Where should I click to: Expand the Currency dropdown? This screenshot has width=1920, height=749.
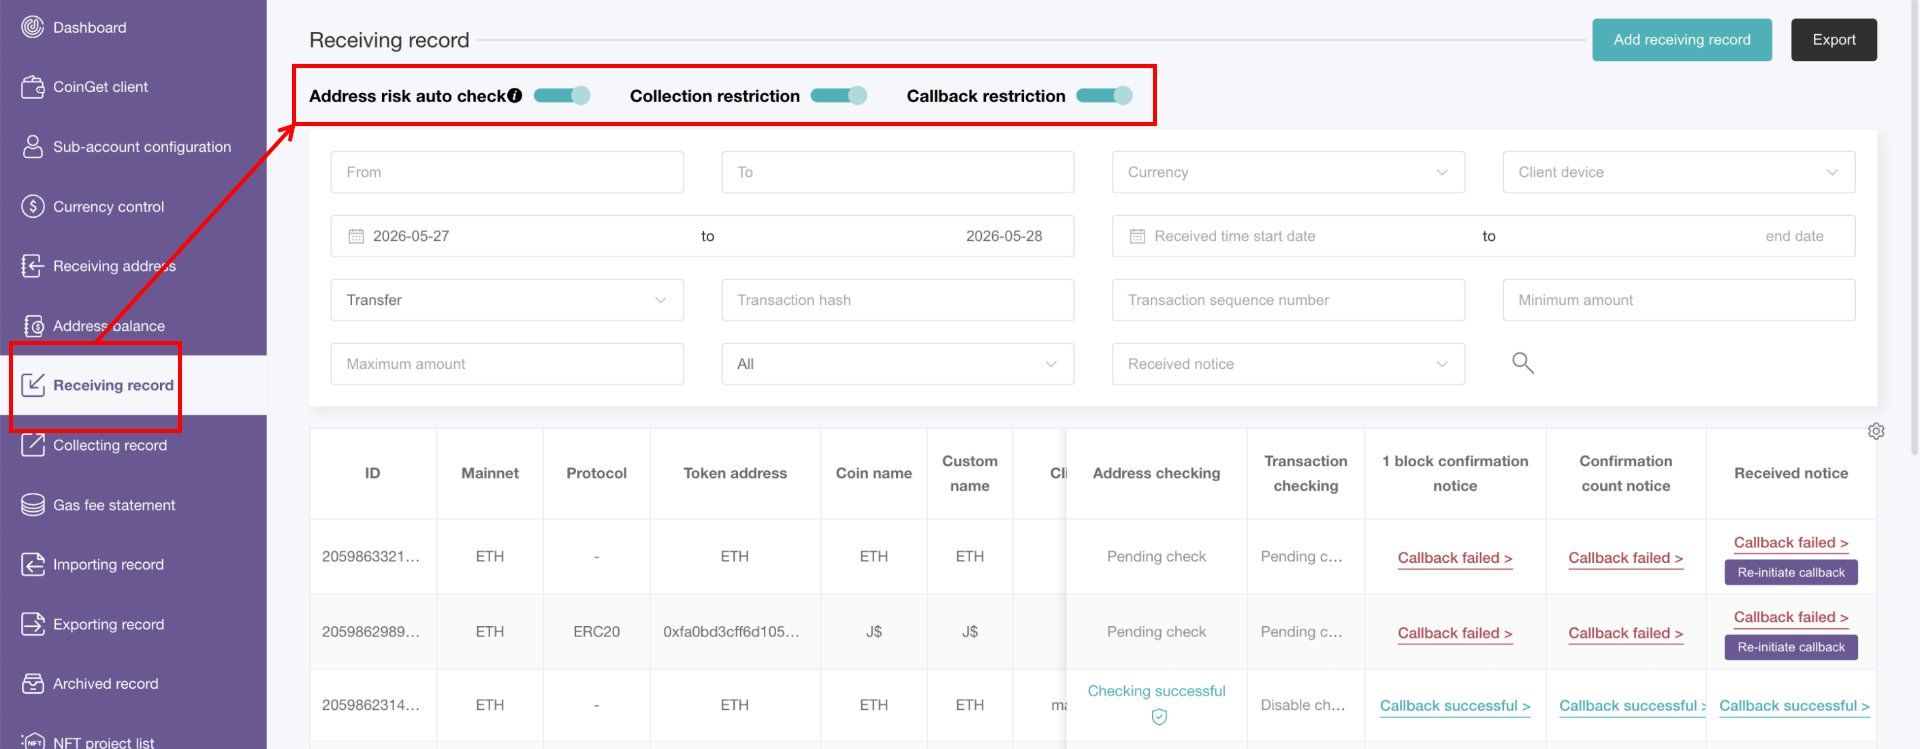(x=1288, y=172)
